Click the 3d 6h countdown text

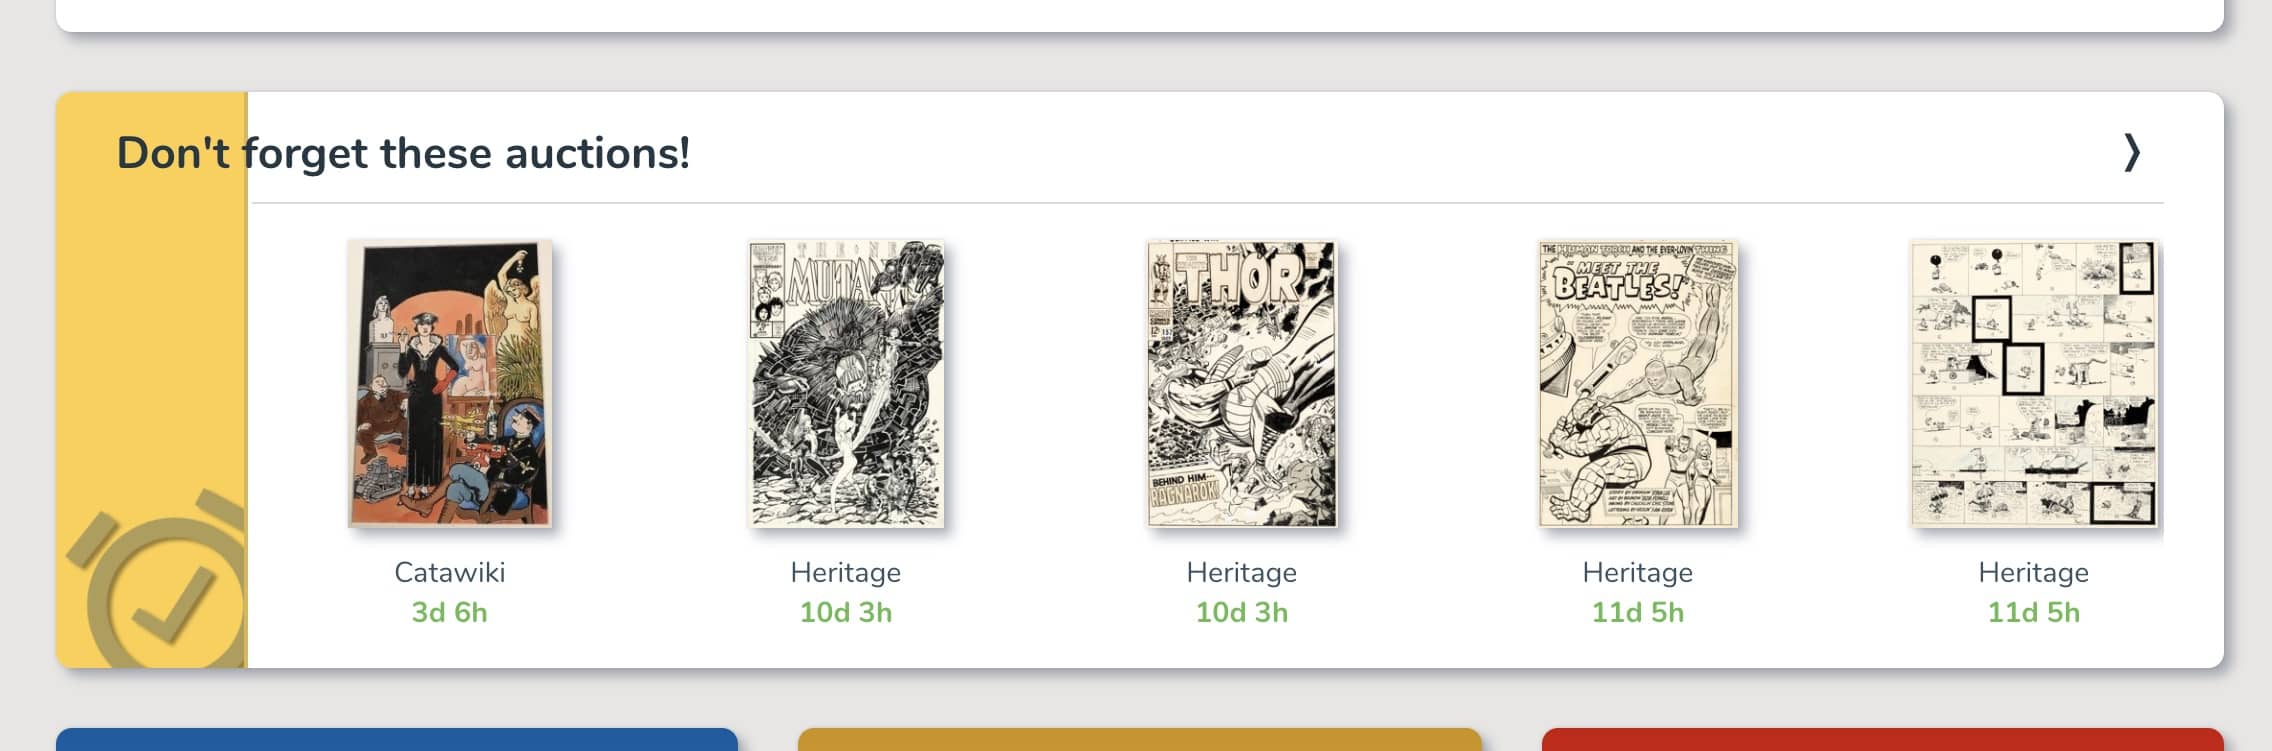coord(450,612)
